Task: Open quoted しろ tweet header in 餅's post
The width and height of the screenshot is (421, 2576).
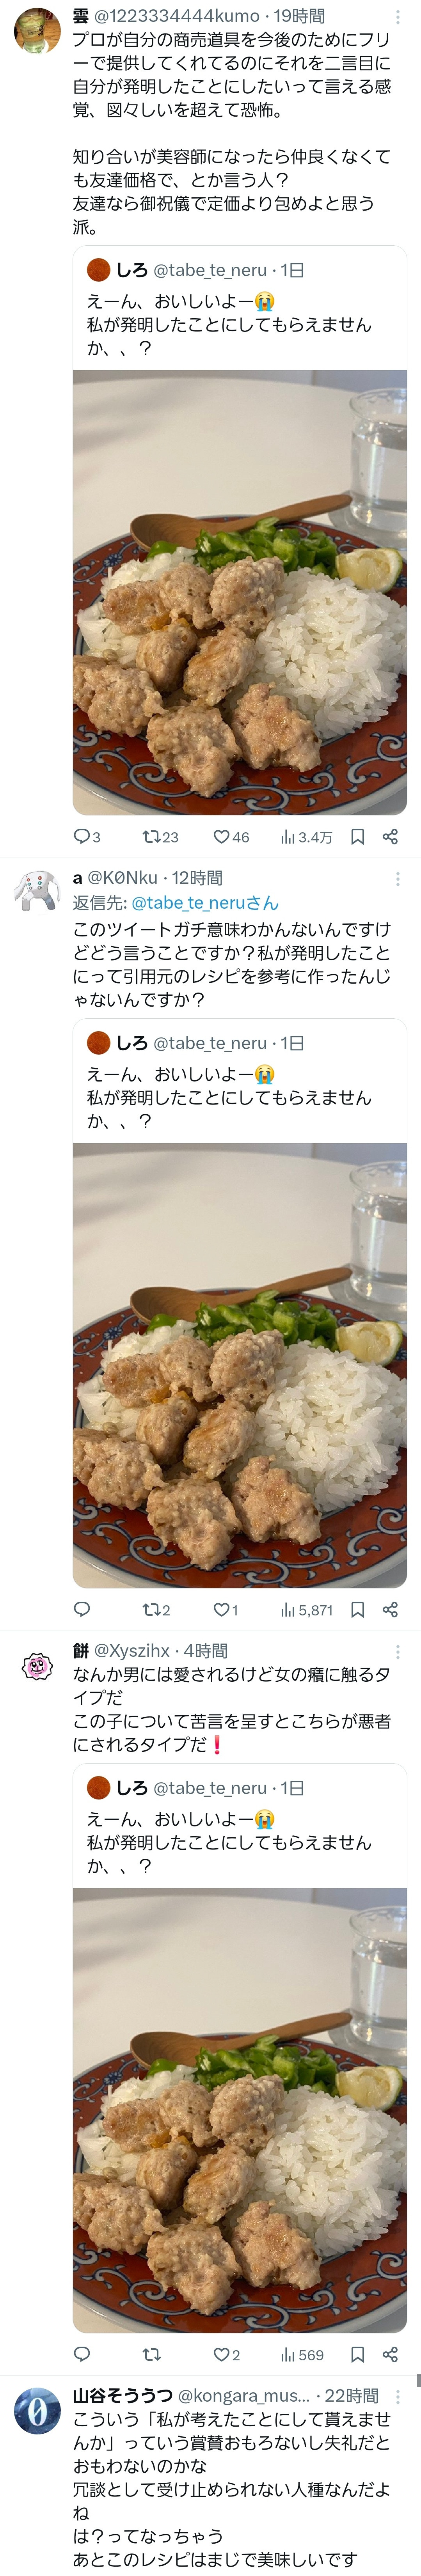Action: (196, 1788)
